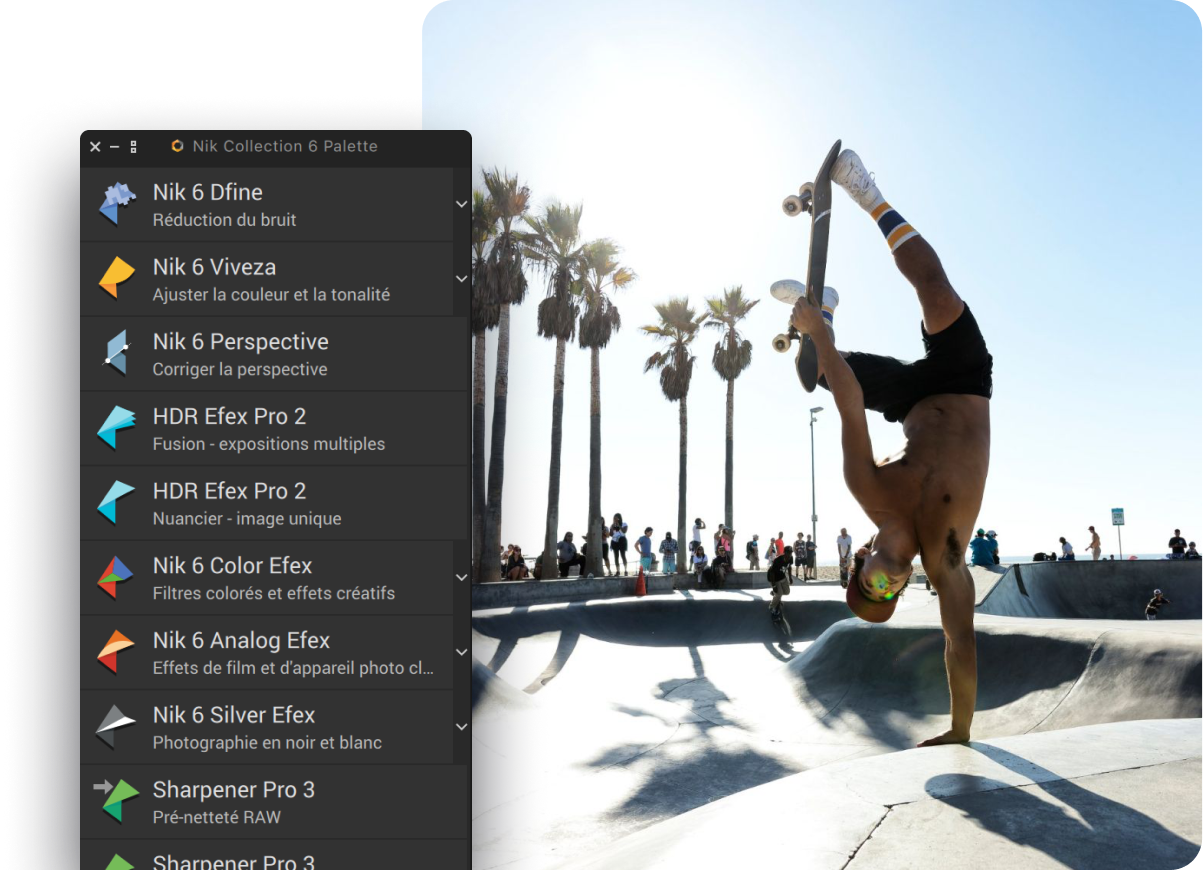Select "Nik 6 Analog Efex" label
Screen dimensions: 1203x870
pos(241,640)
